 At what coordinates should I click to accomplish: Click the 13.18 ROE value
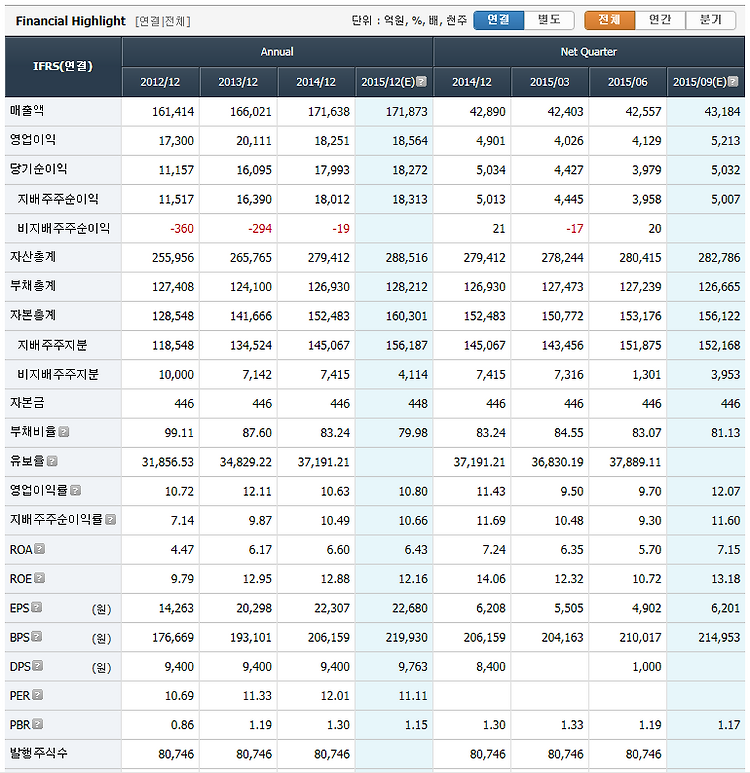tap(725, 579)
